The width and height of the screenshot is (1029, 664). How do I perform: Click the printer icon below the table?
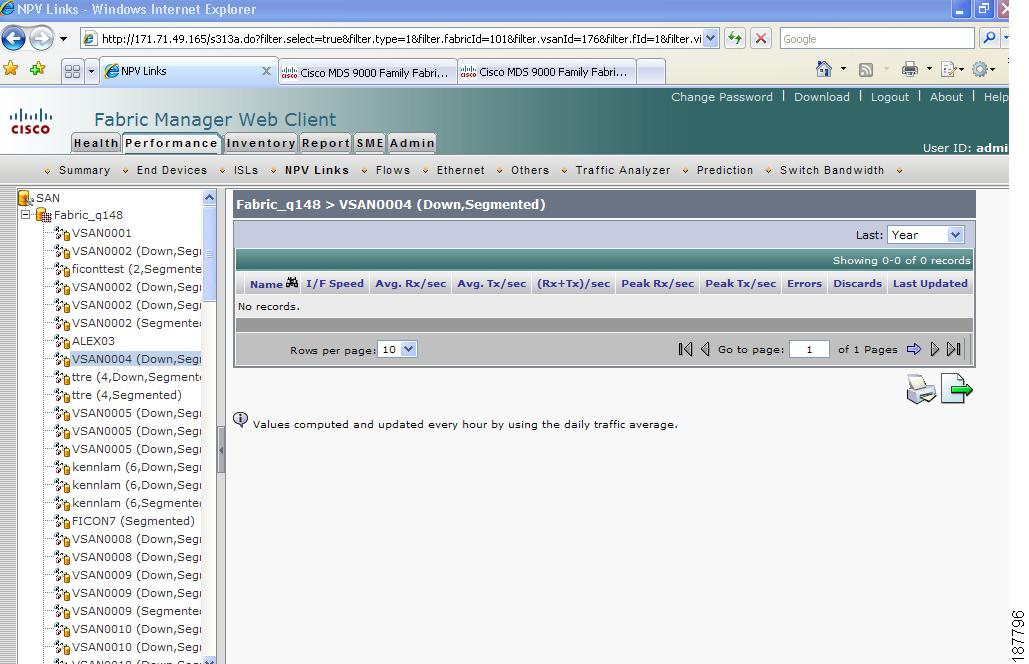921,389
